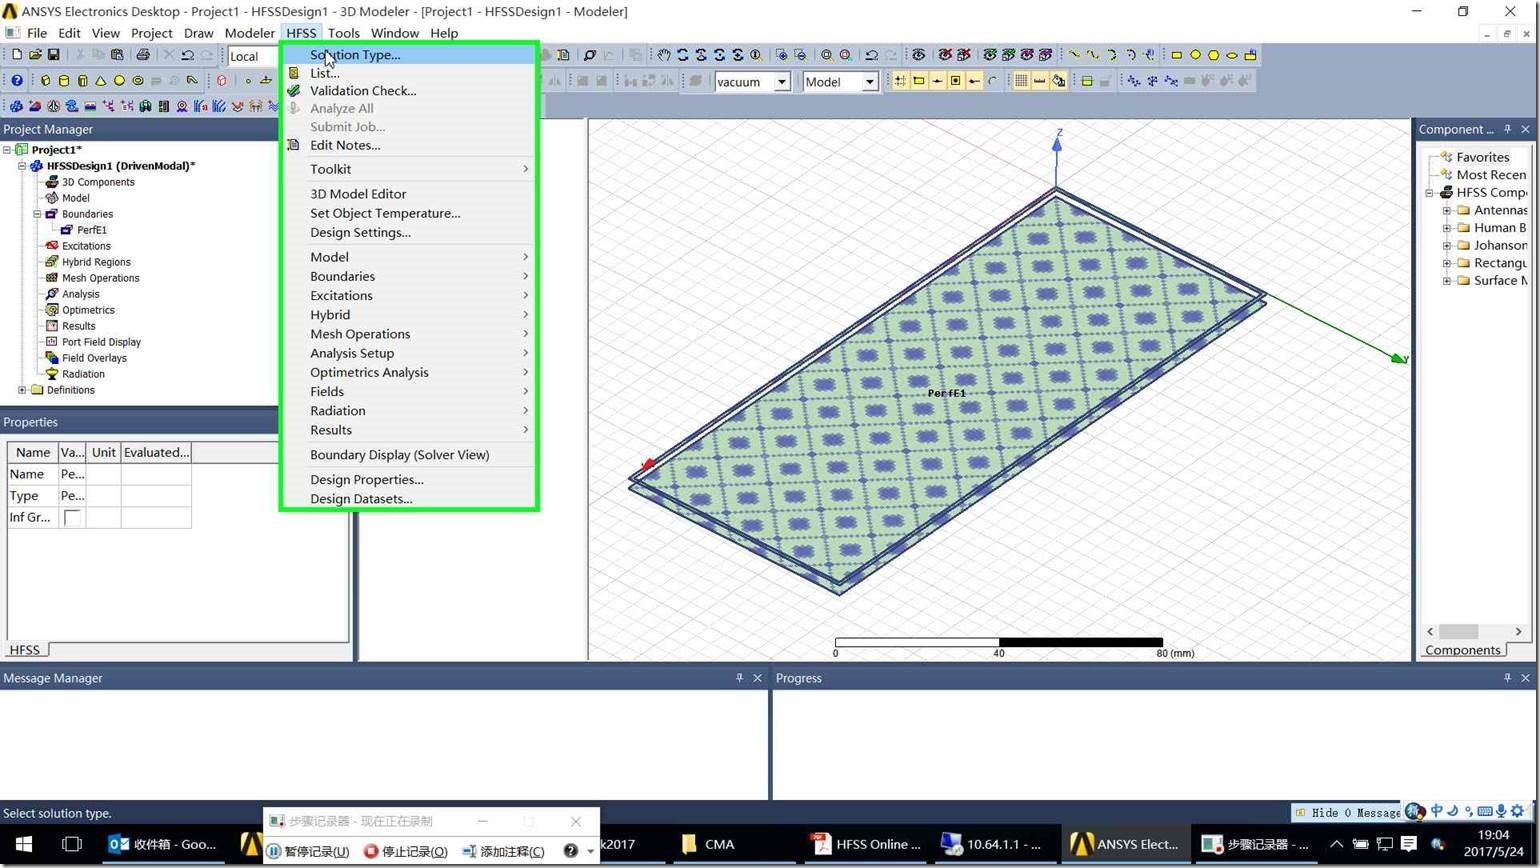Click the Undo toolbar icon
This screenshot has height=868, width=1540.
(x=187, y=55)
